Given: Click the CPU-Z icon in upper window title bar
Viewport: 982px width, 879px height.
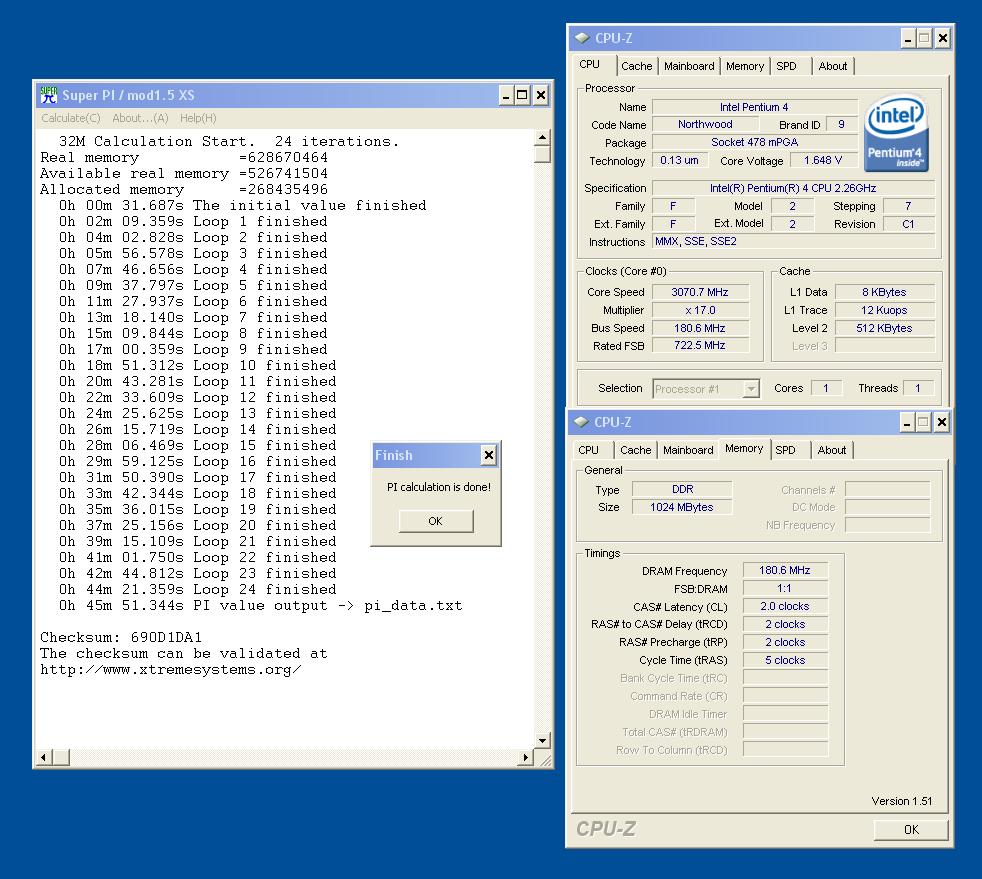Looking at the screenshot, I should [x=582, y=38].
